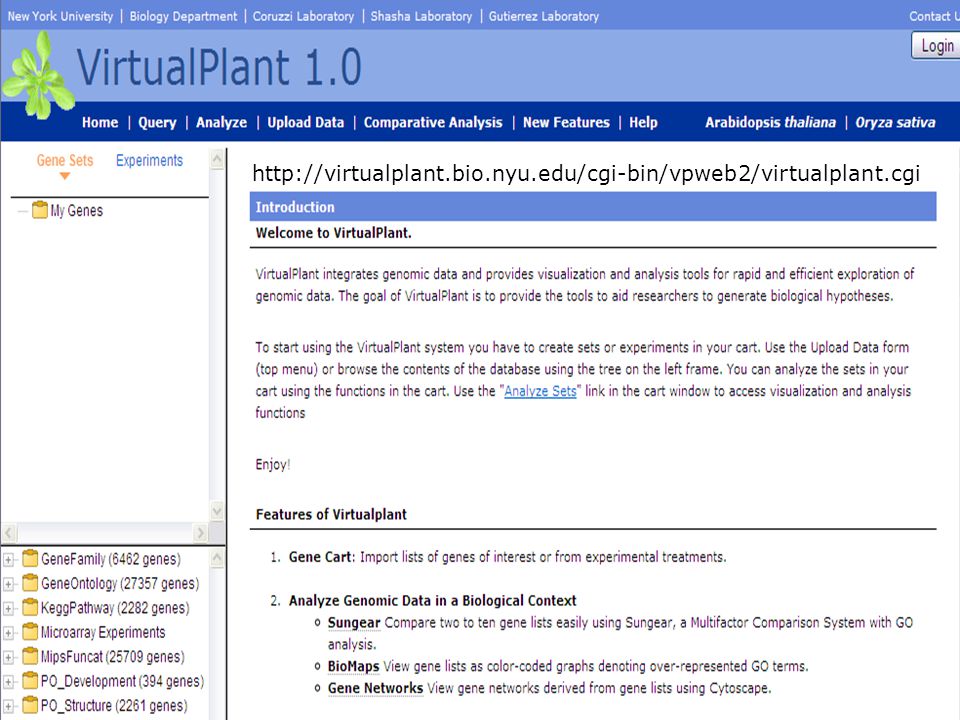The image size is (960, 720).
Task: Click the MipsFuncat folder icon
Action: 30,656
